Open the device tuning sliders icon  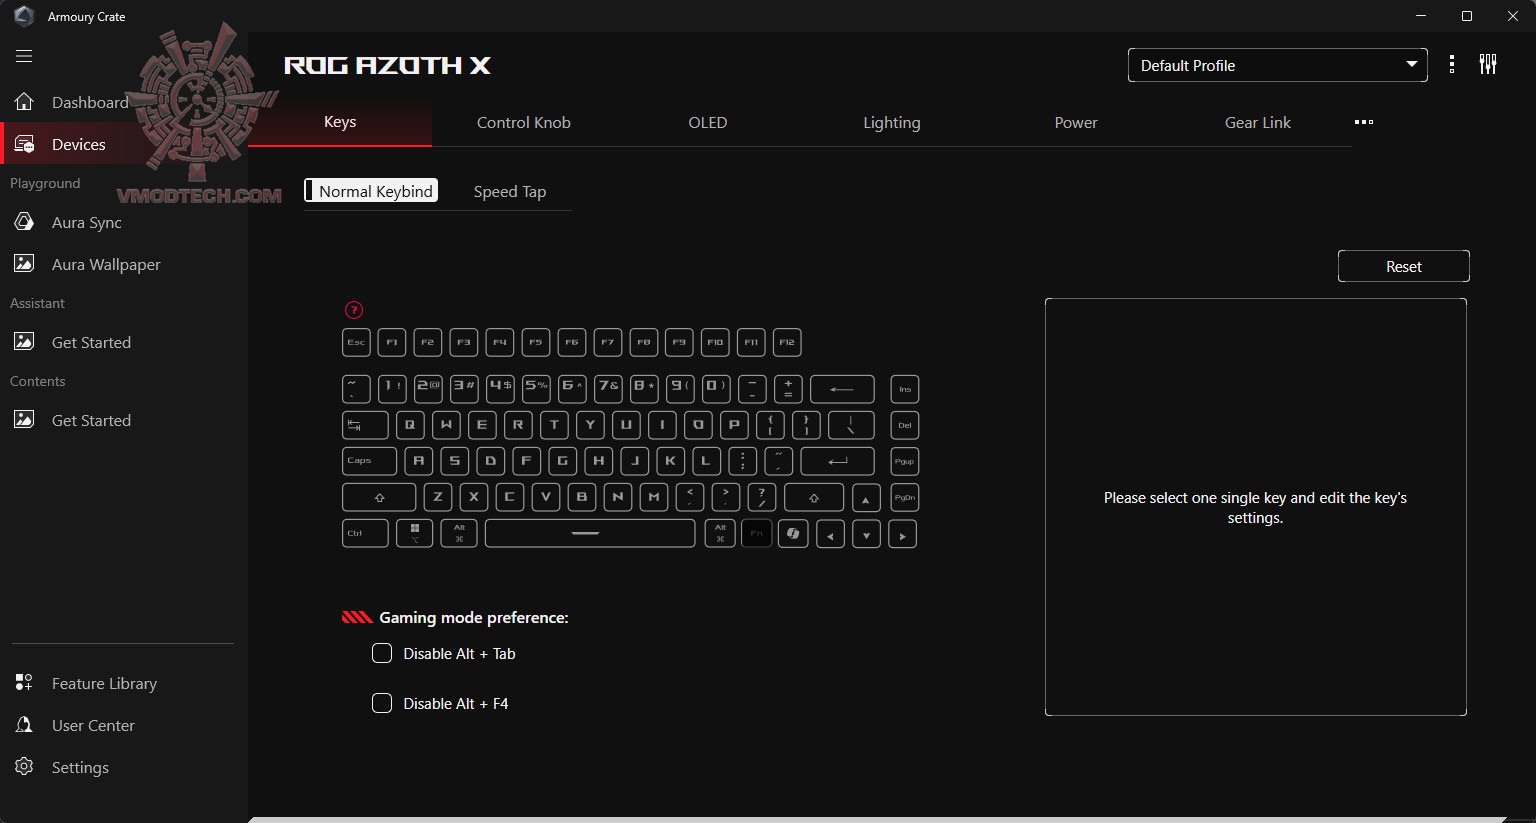pyautogui.click(x=1488, y=65)
